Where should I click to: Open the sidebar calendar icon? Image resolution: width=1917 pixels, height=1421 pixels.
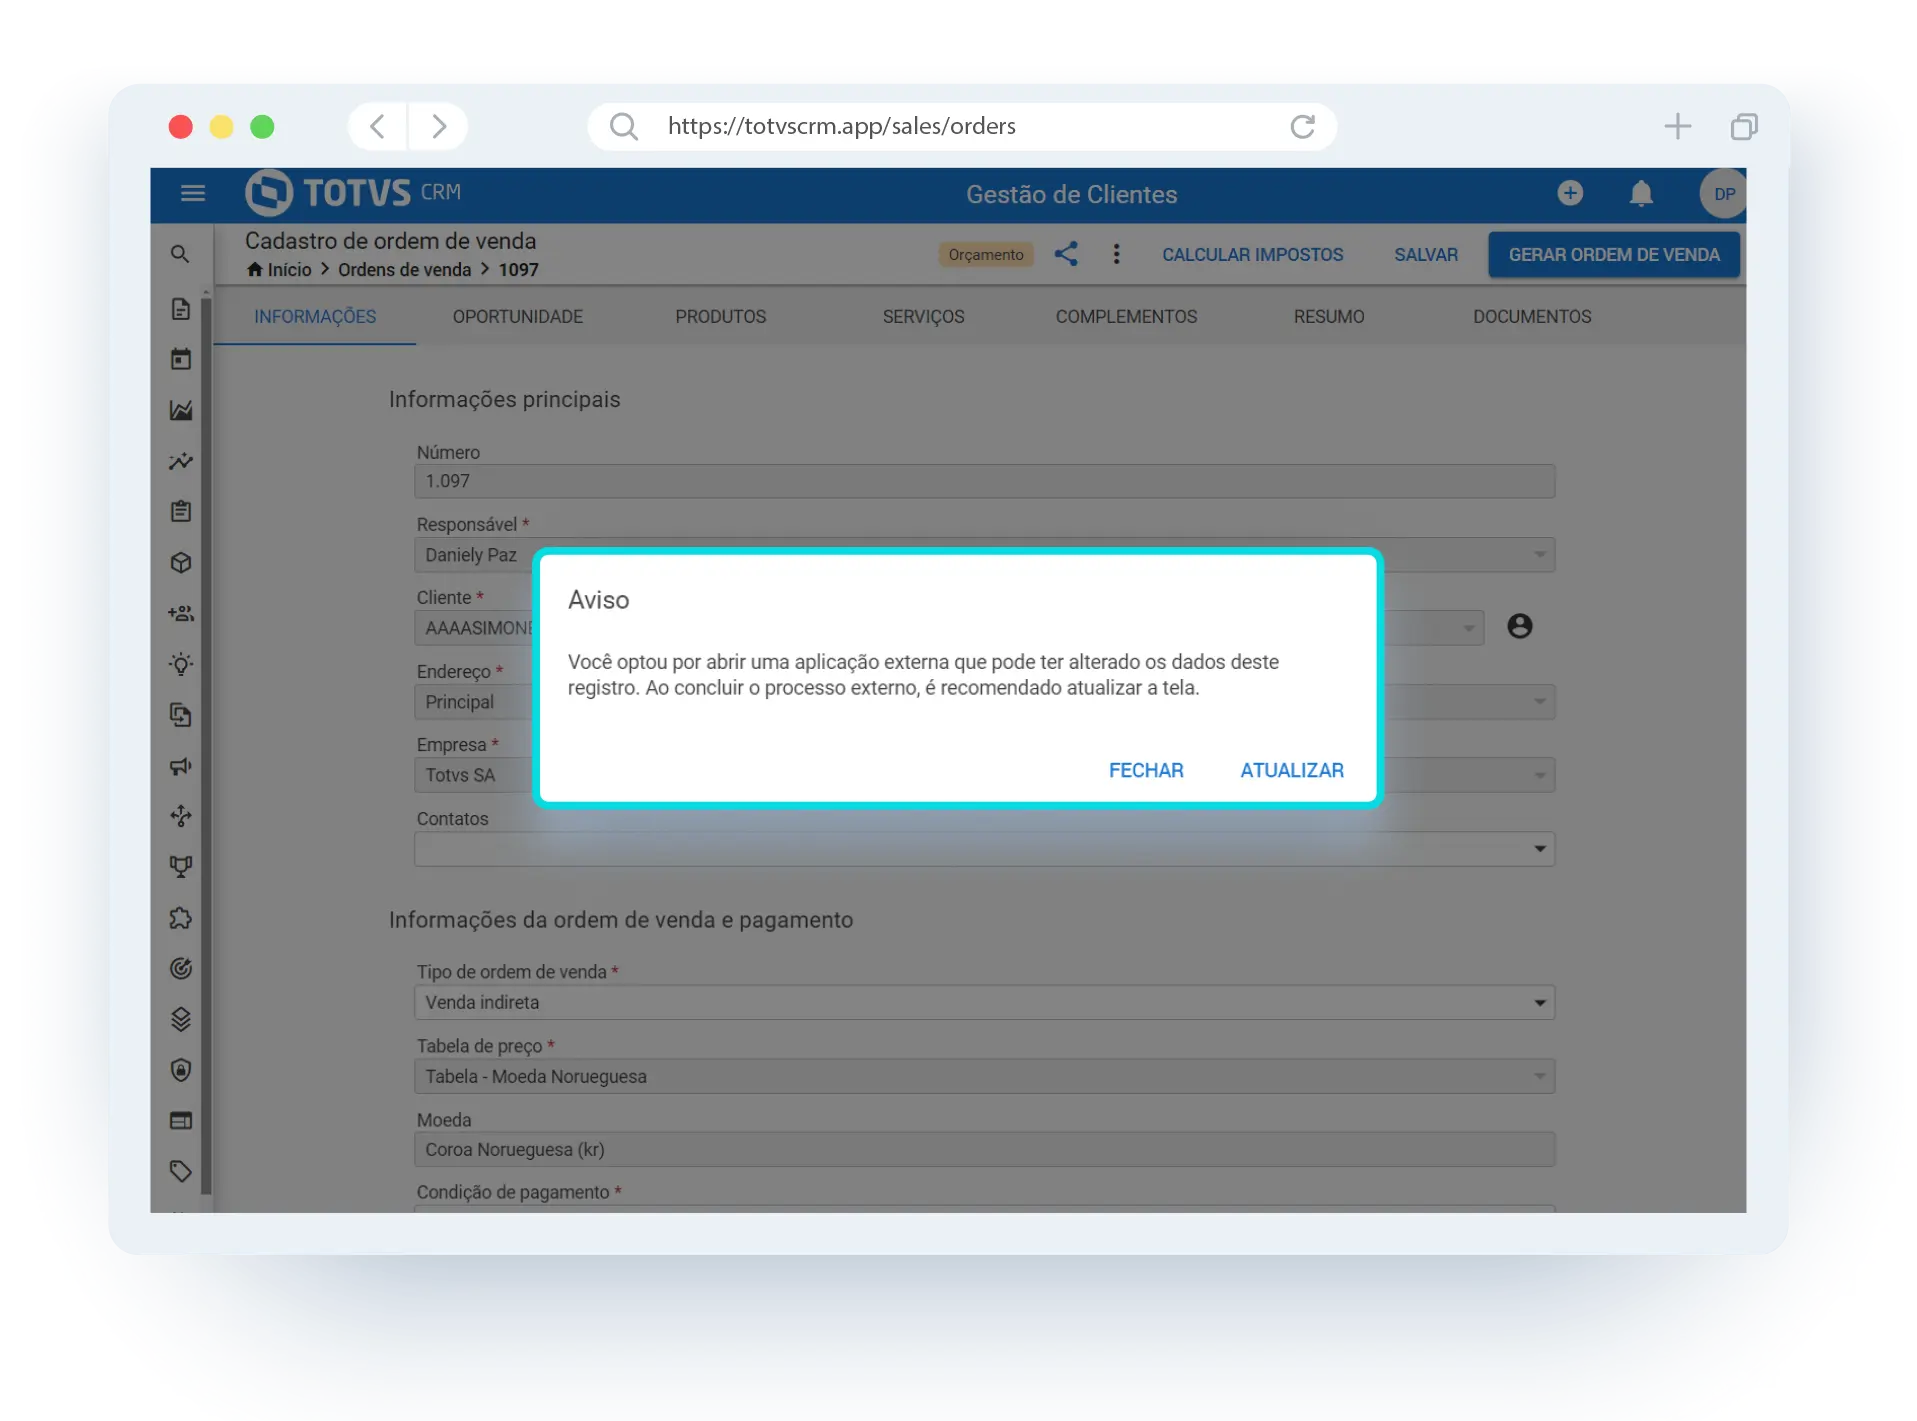[180, 359]
